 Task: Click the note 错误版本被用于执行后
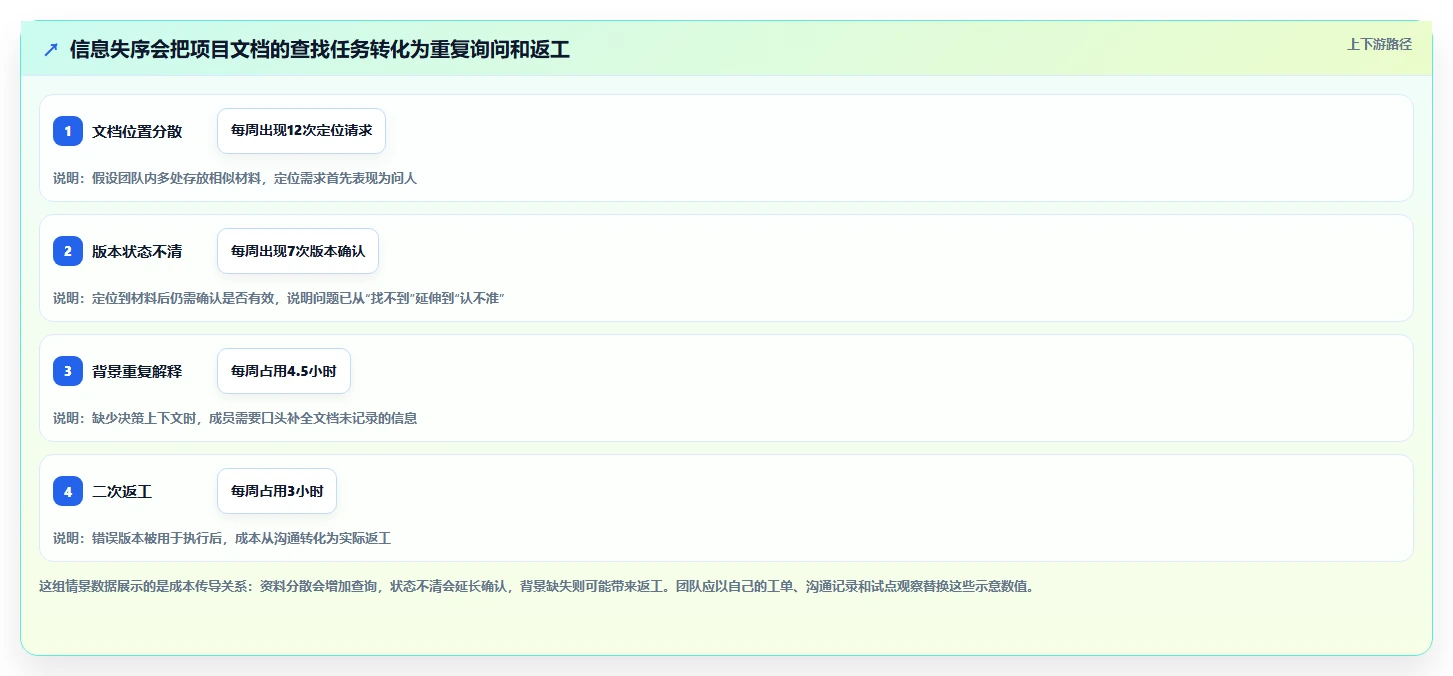(222, 538)
